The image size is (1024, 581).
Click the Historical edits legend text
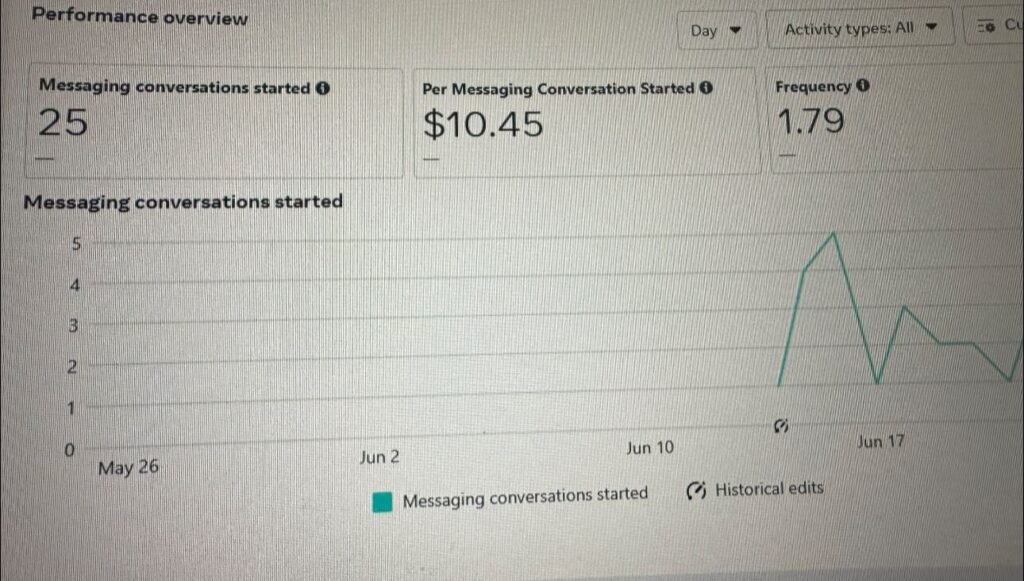click(769, 489)
